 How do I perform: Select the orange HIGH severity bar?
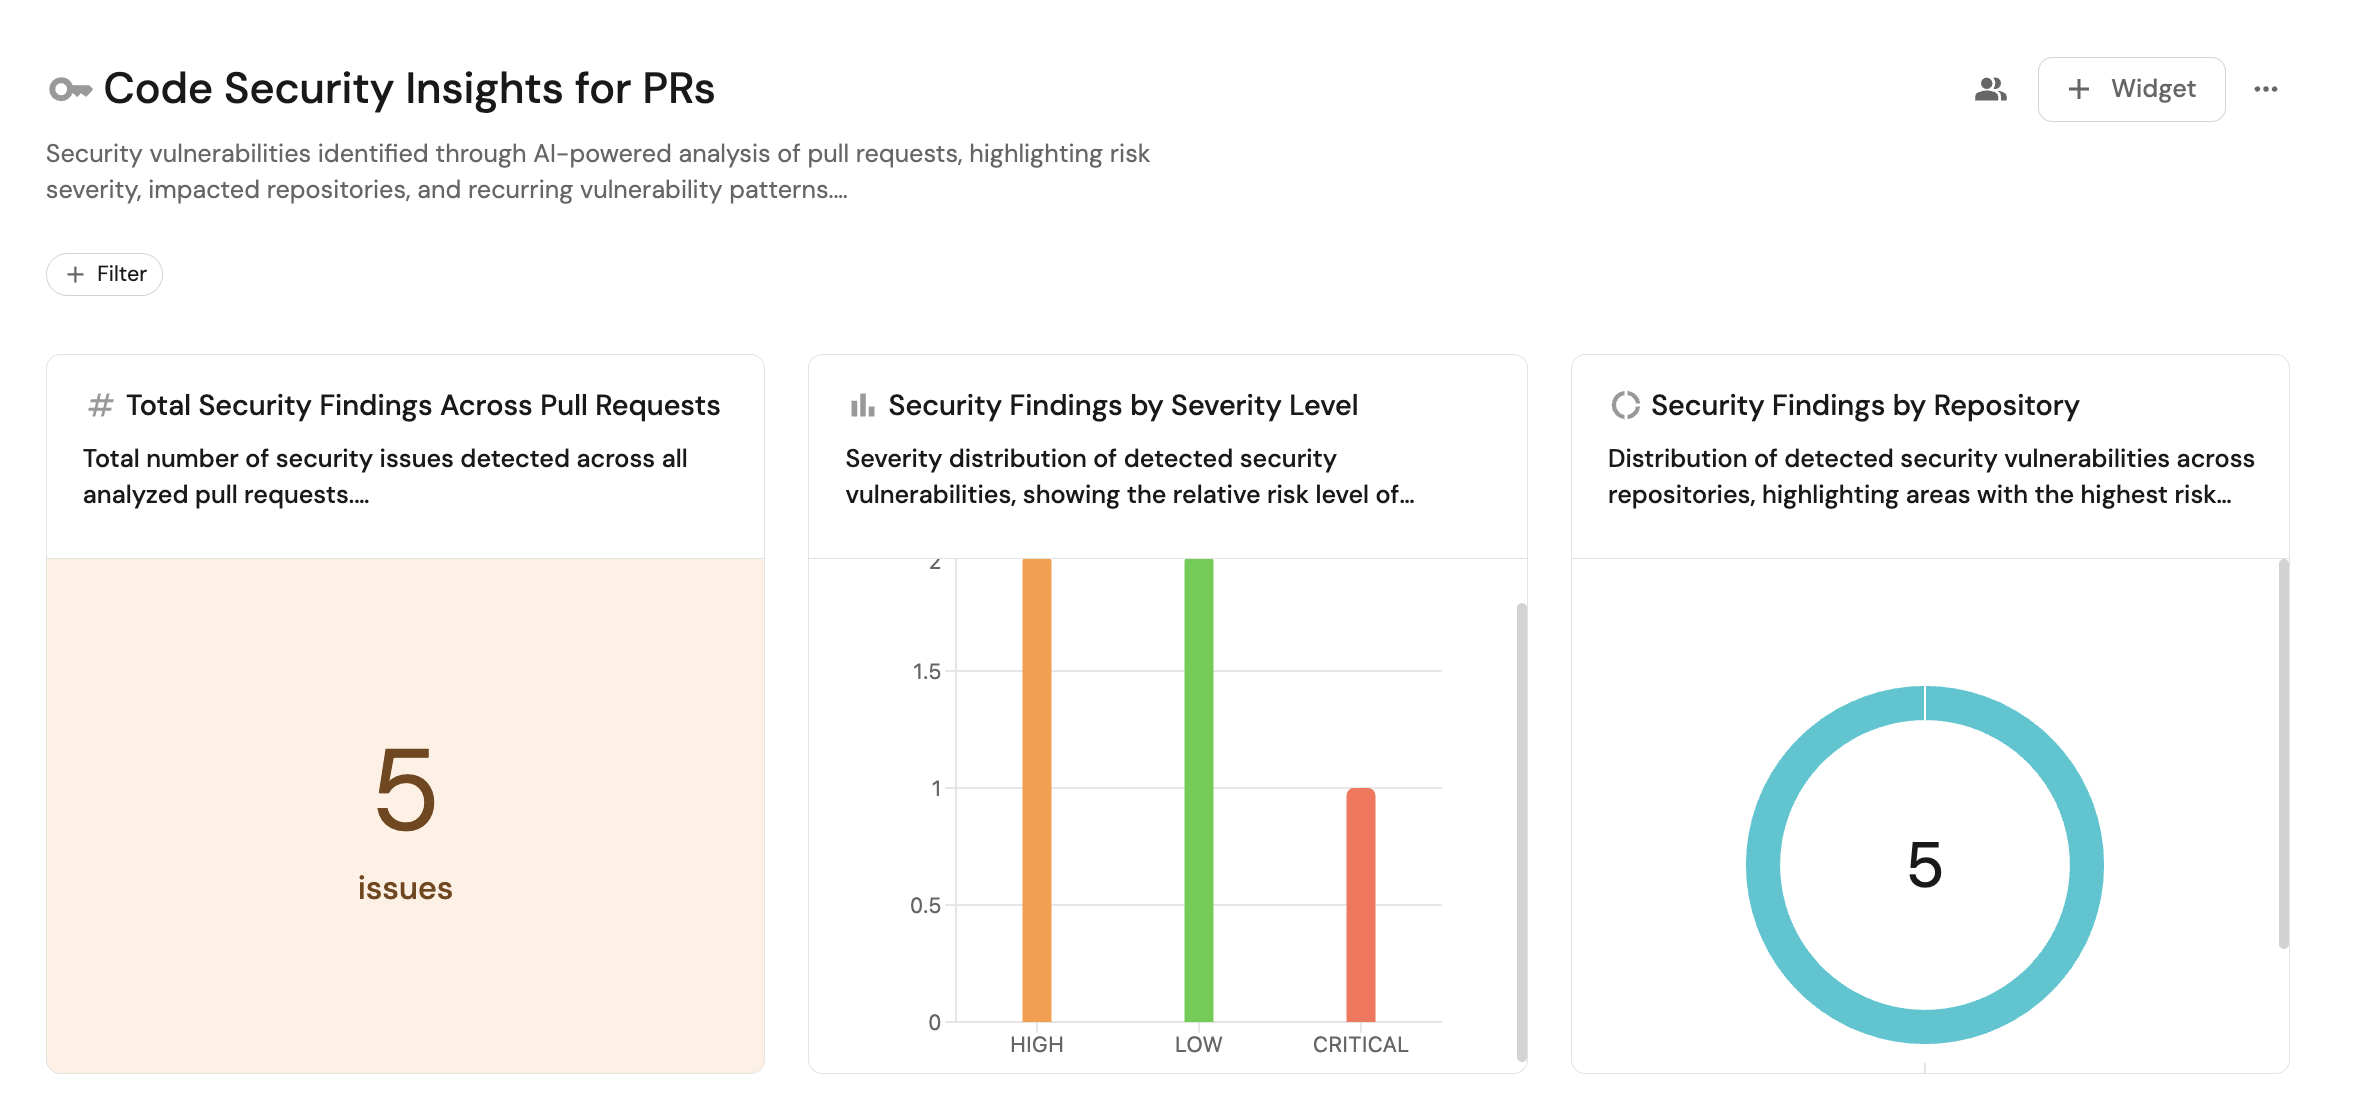pyautogui.click(x=1036, y=790)
